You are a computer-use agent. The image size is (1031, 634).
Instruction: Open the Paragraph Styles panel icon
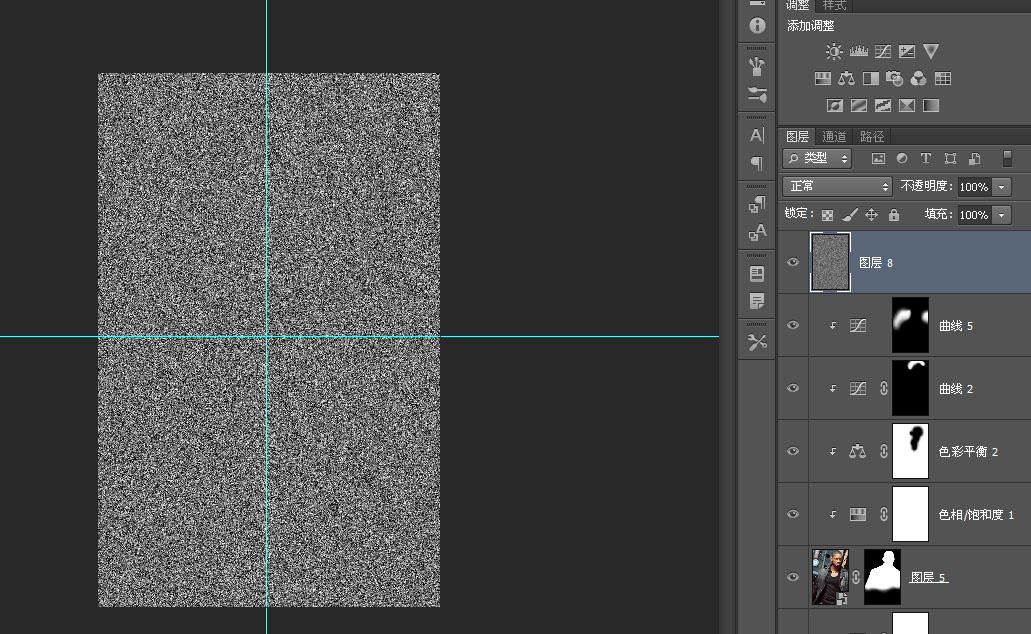point(757,205)
